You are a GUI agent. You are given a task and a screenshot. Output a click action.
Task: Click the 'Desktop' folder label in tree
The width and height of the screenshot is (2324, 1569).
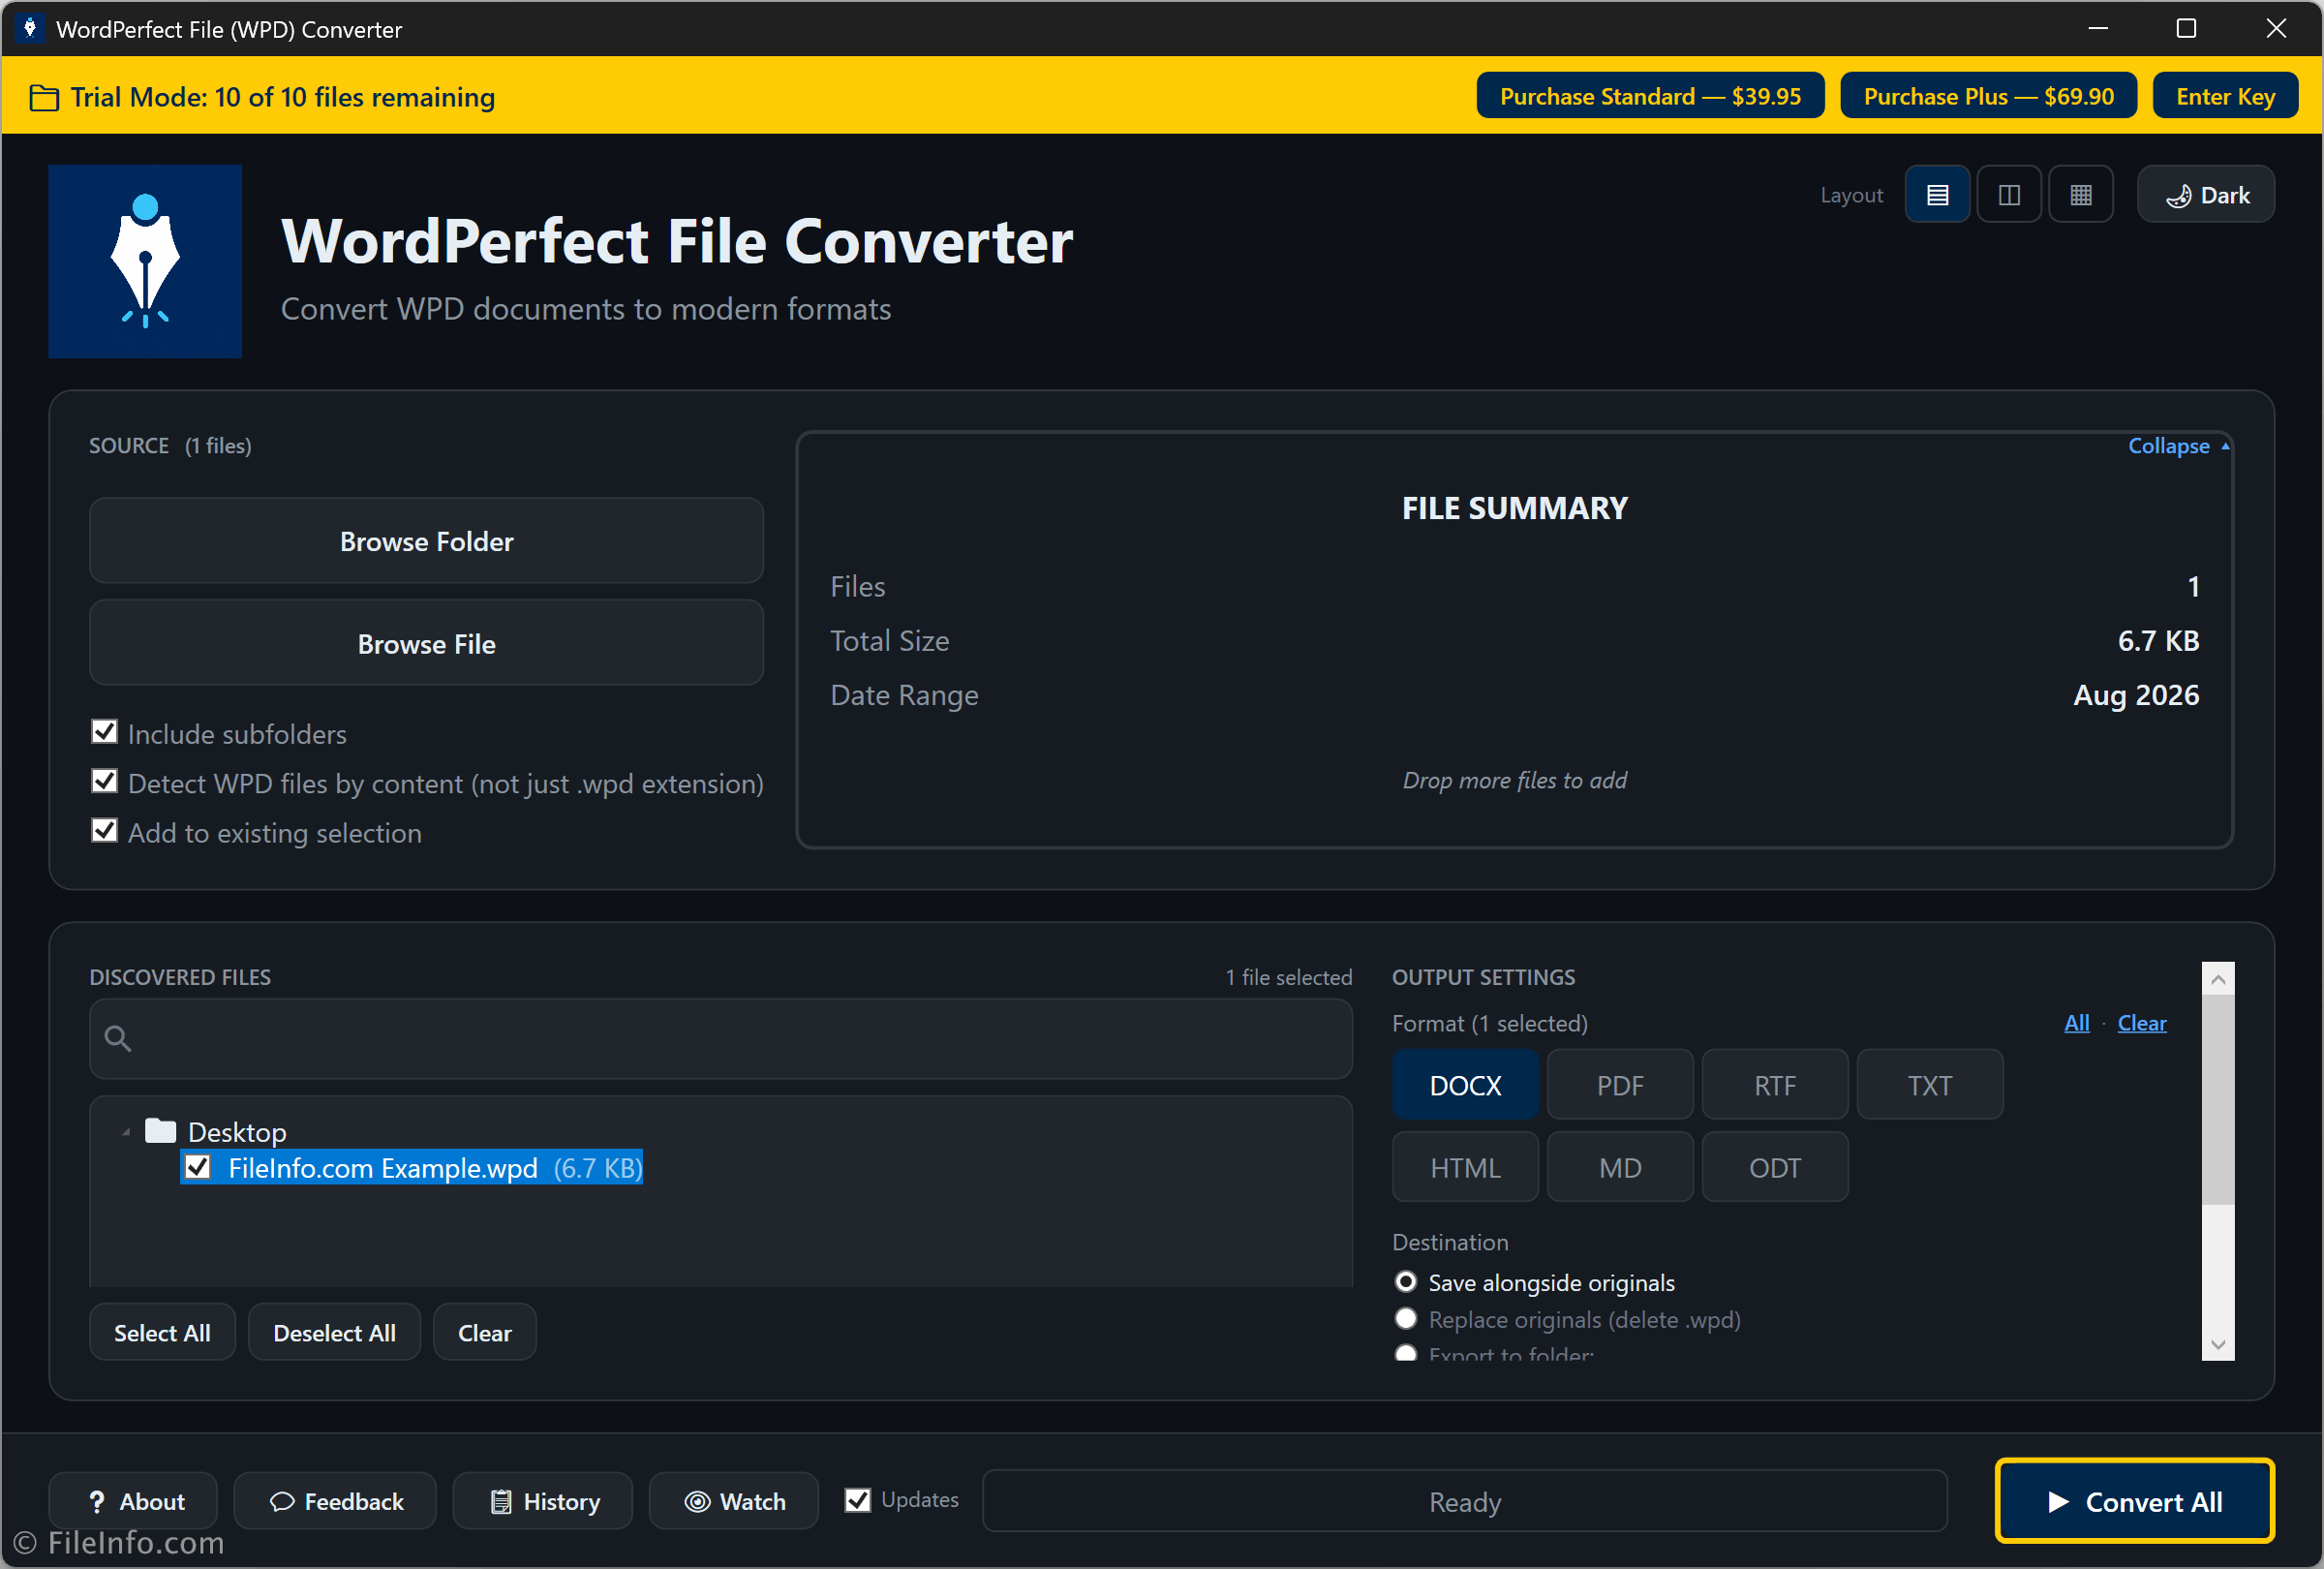click(237, 1132)
